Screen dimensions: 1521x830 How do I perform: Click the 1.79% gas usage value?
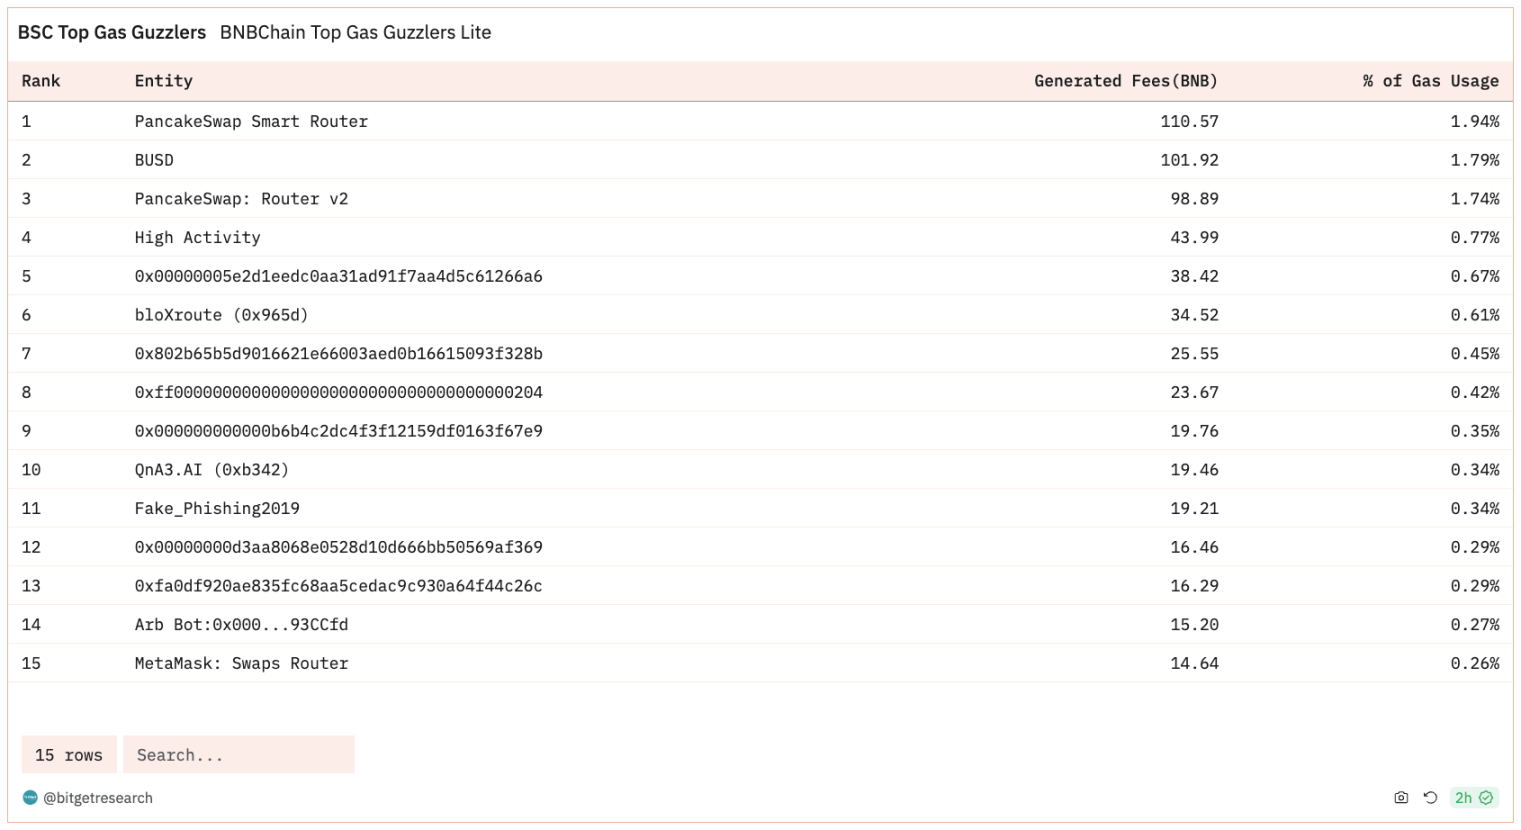pyautogui.click(x=1475, y=160)
